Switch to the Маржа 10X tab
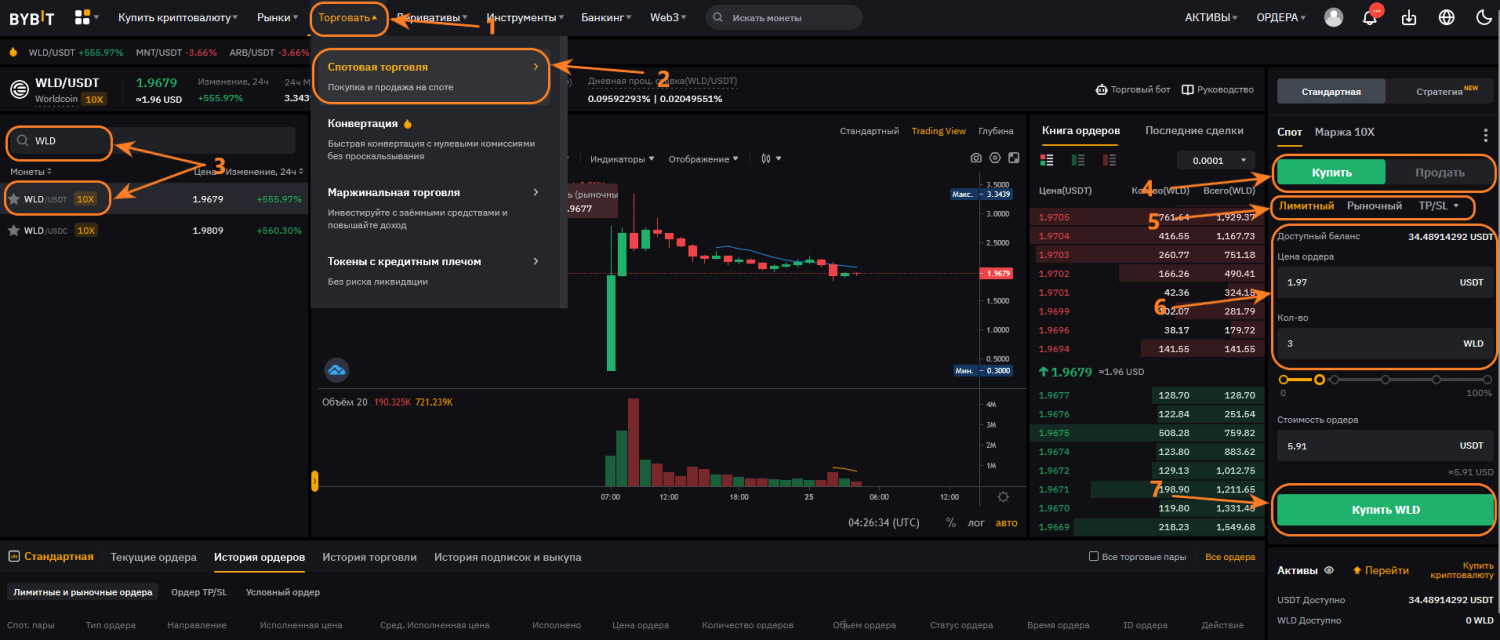The image size is (1500, 640). pos(1344,132)
